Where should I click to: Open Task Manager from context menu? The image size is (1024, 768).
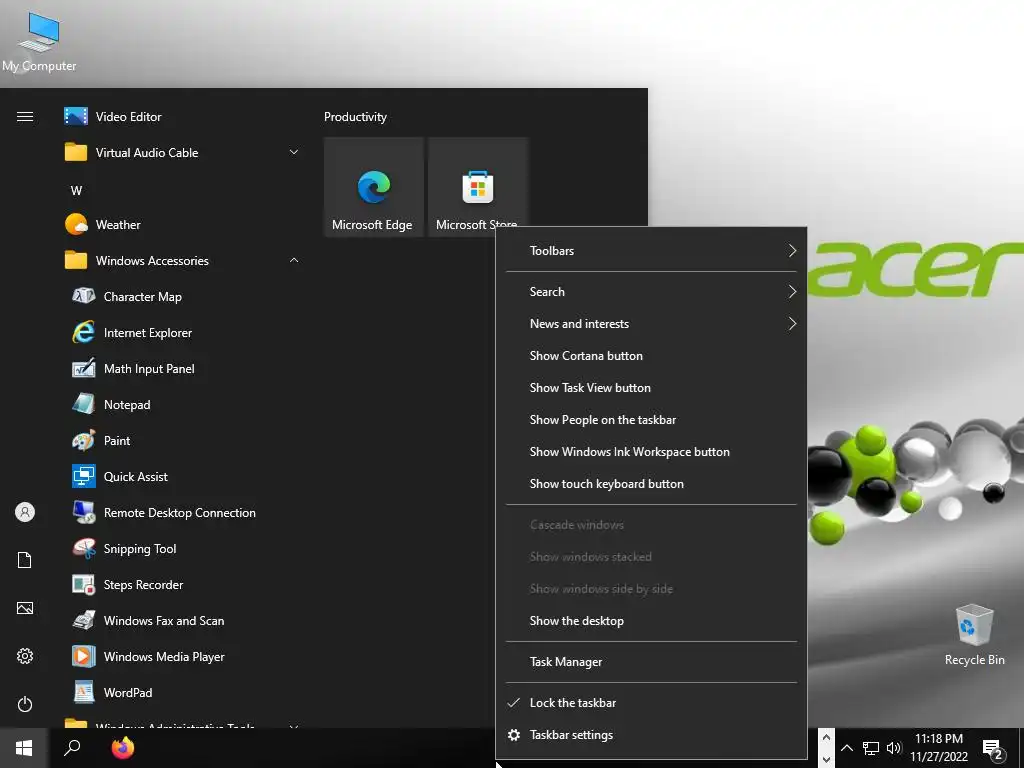[651, 662]
